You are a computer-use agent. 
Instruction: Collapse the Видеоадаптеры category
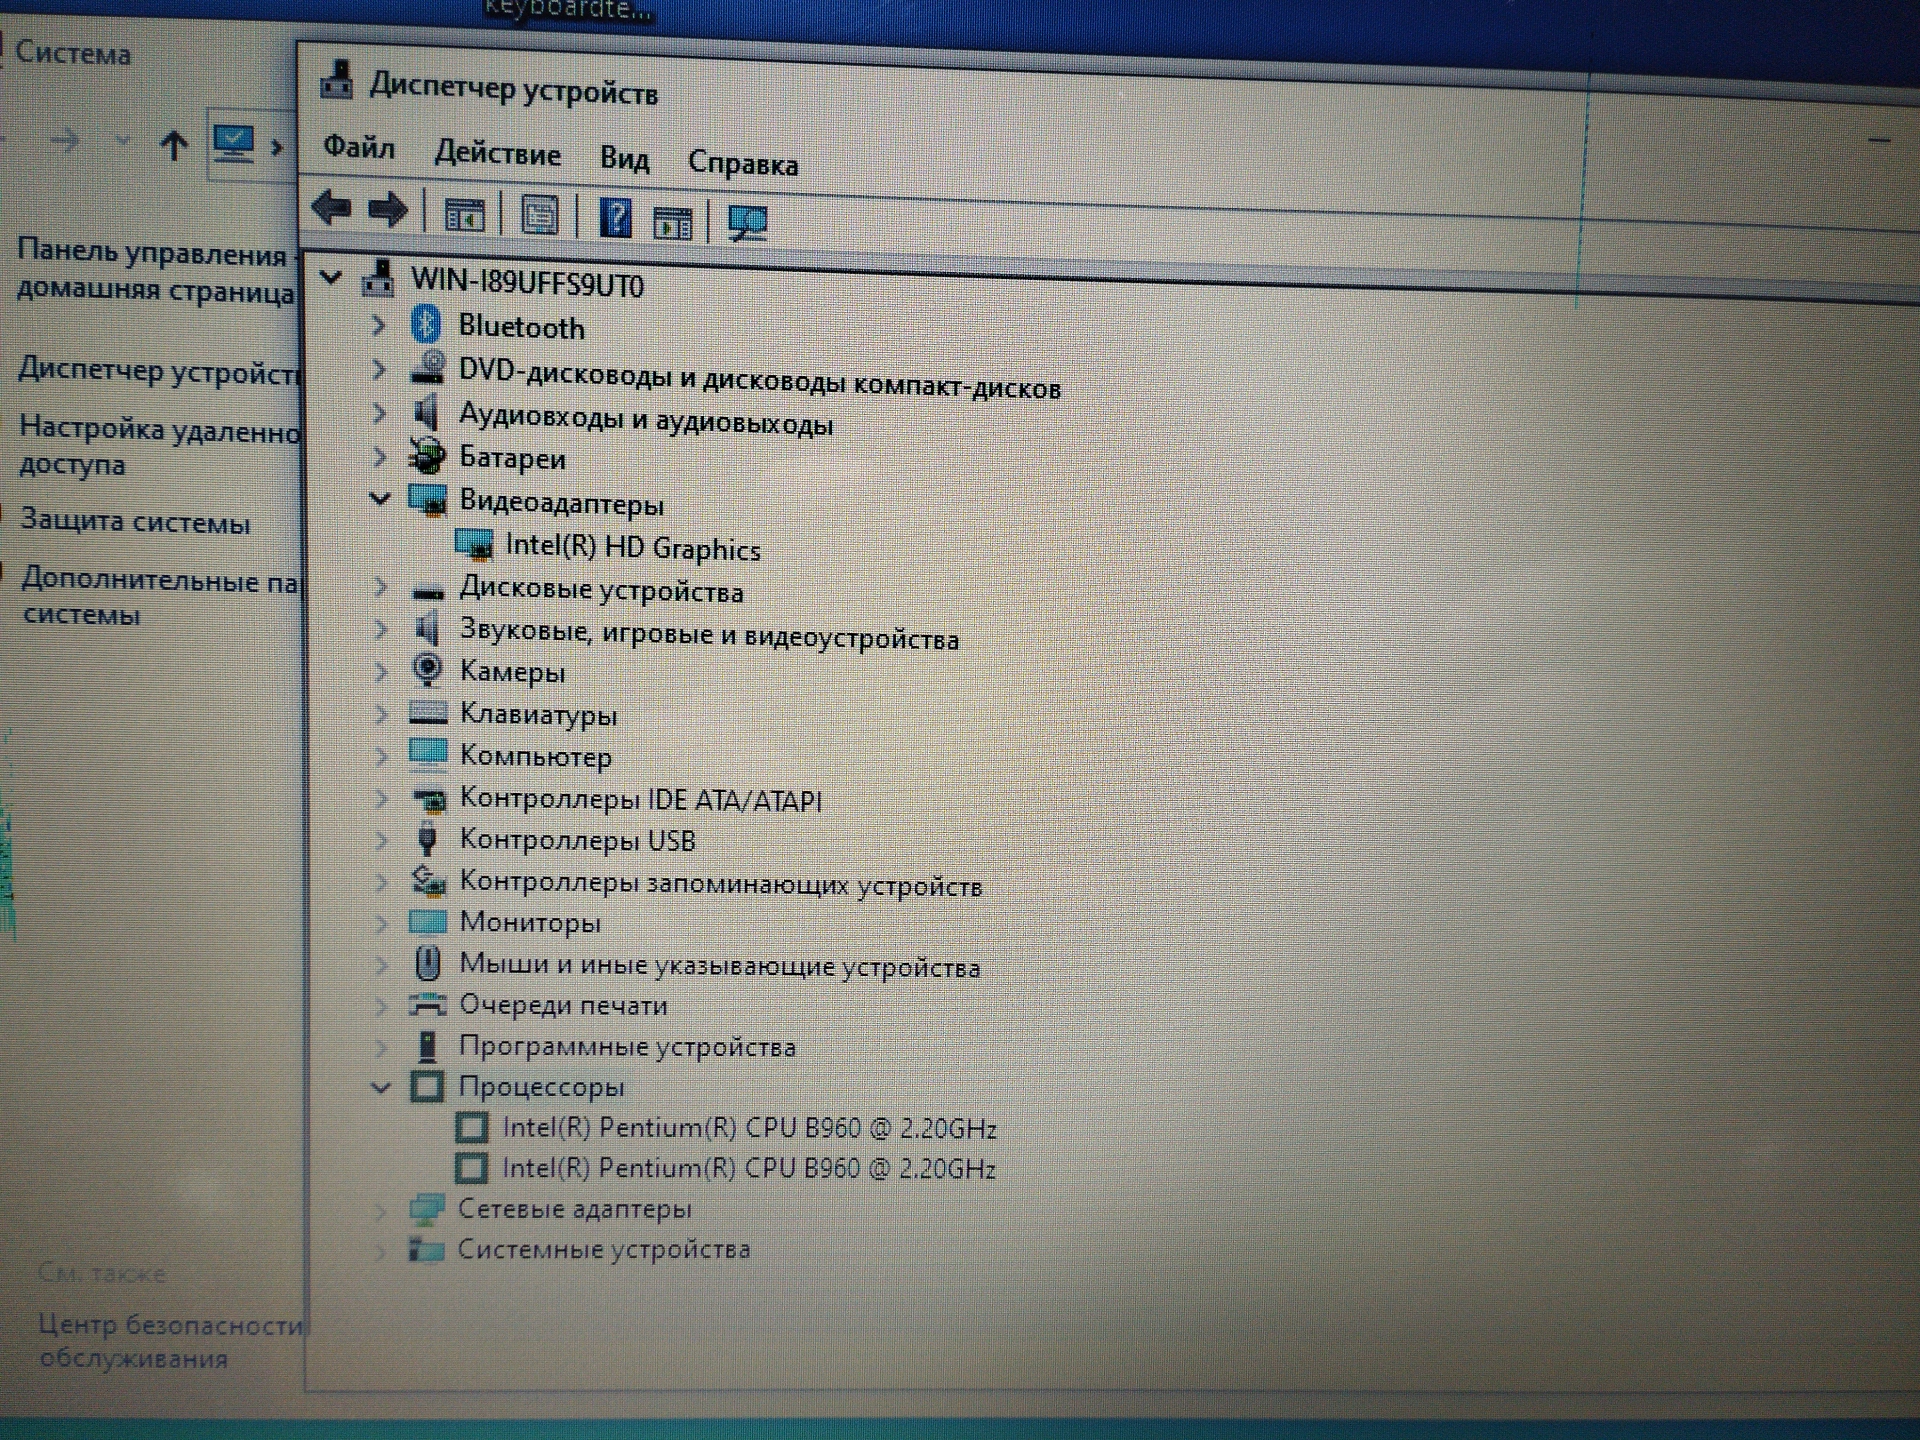pyautogui.click(x=379, y=499)
